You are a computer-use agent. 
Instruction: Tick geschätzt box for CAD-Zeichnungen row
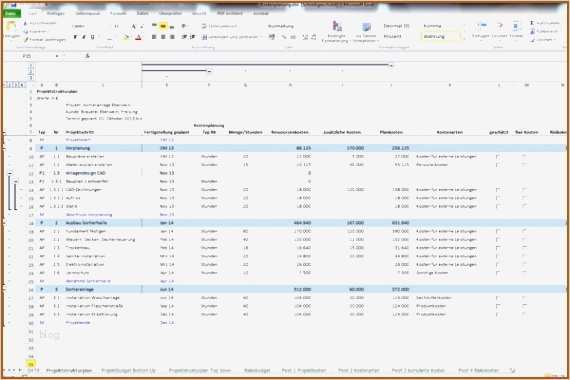[x=498, y=190]
